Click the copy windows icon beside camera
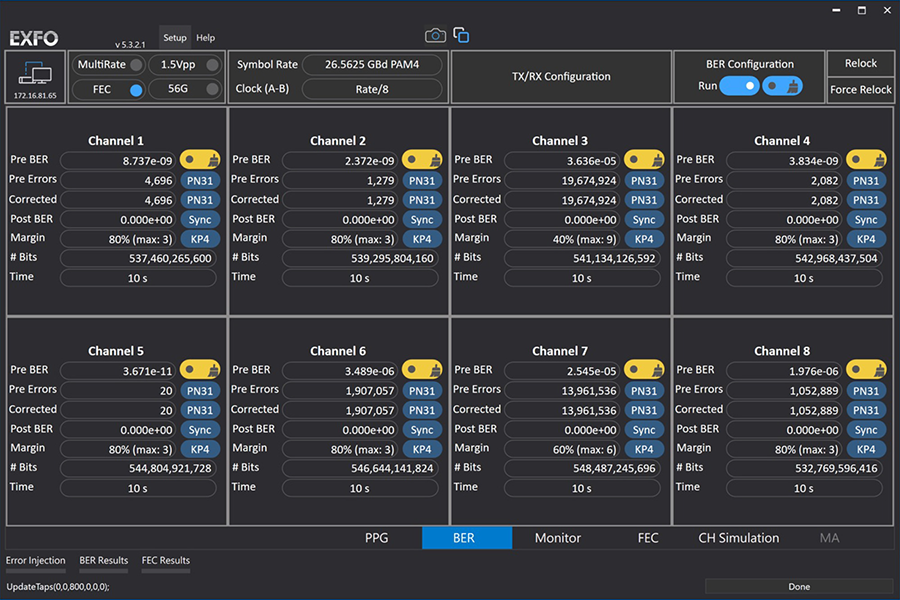This screenshot has height=600, width=900. coord(461,36)
